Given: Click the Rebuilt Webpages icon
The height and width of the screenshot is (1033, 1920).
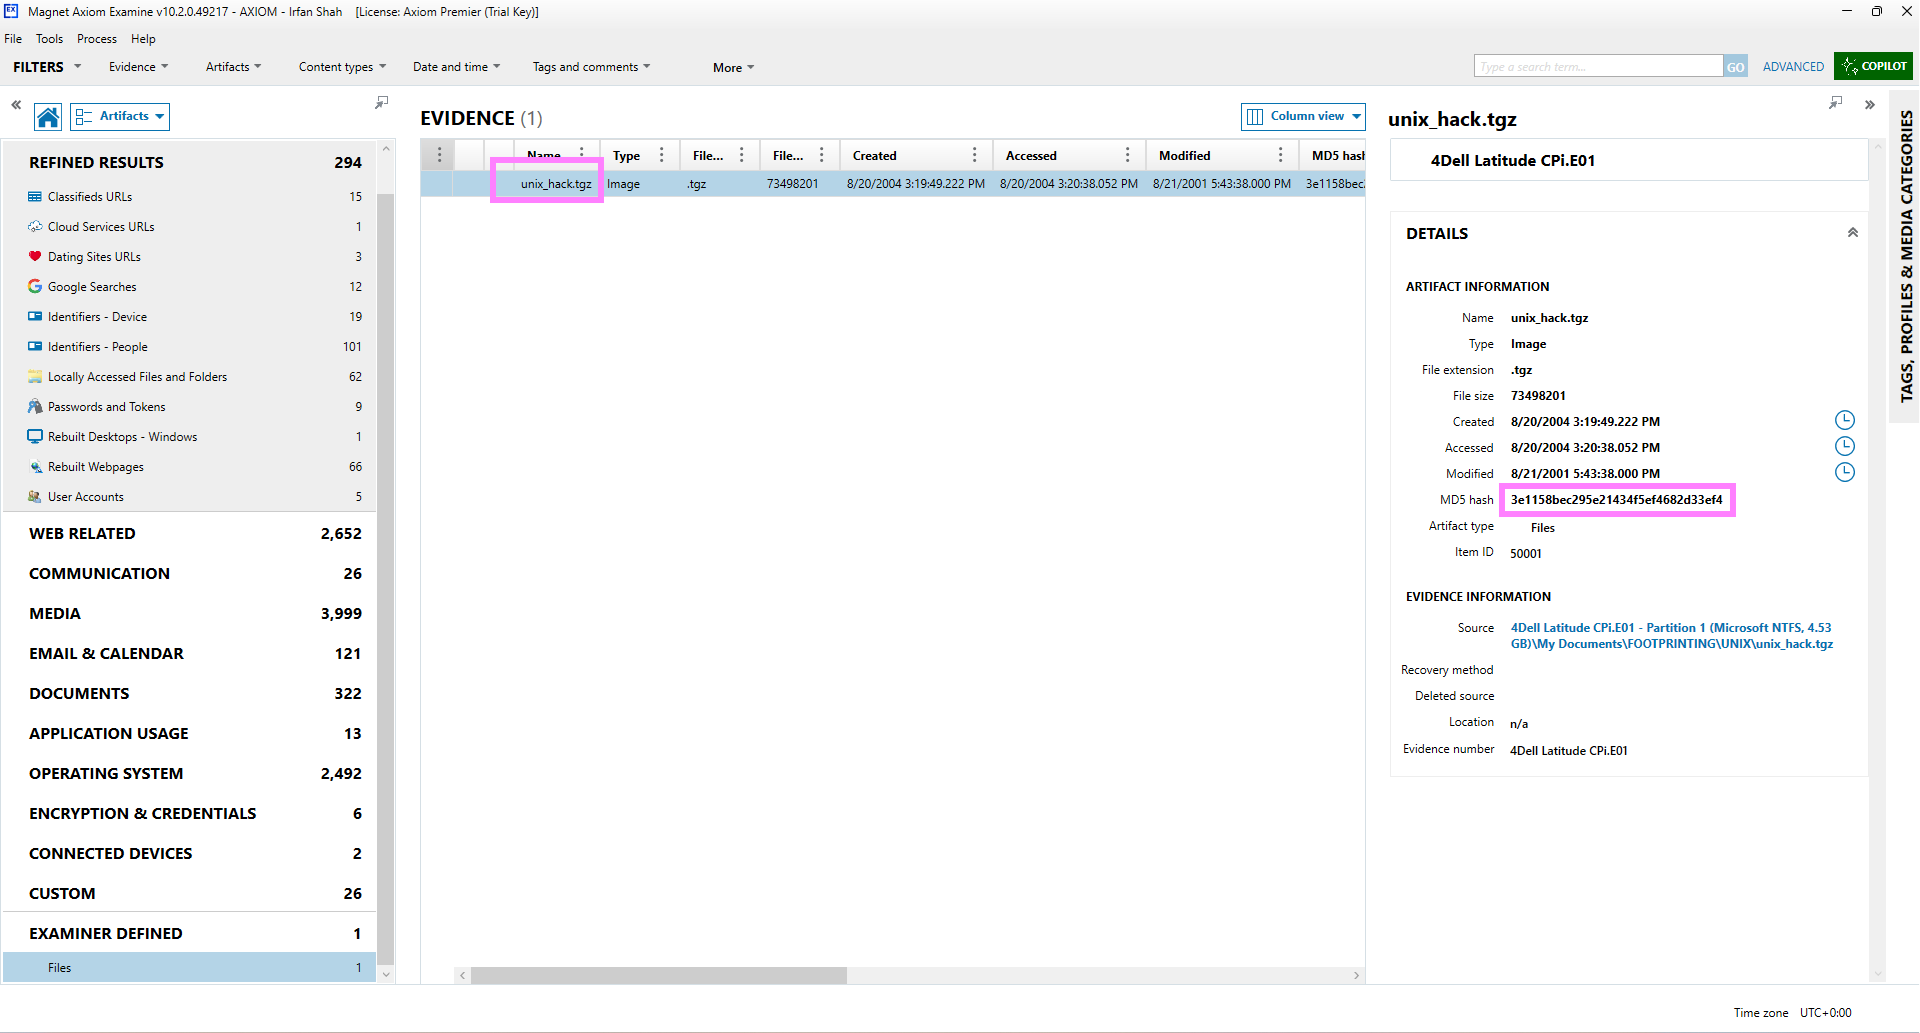Looking at the screenshot, I should tap(35, 467).
